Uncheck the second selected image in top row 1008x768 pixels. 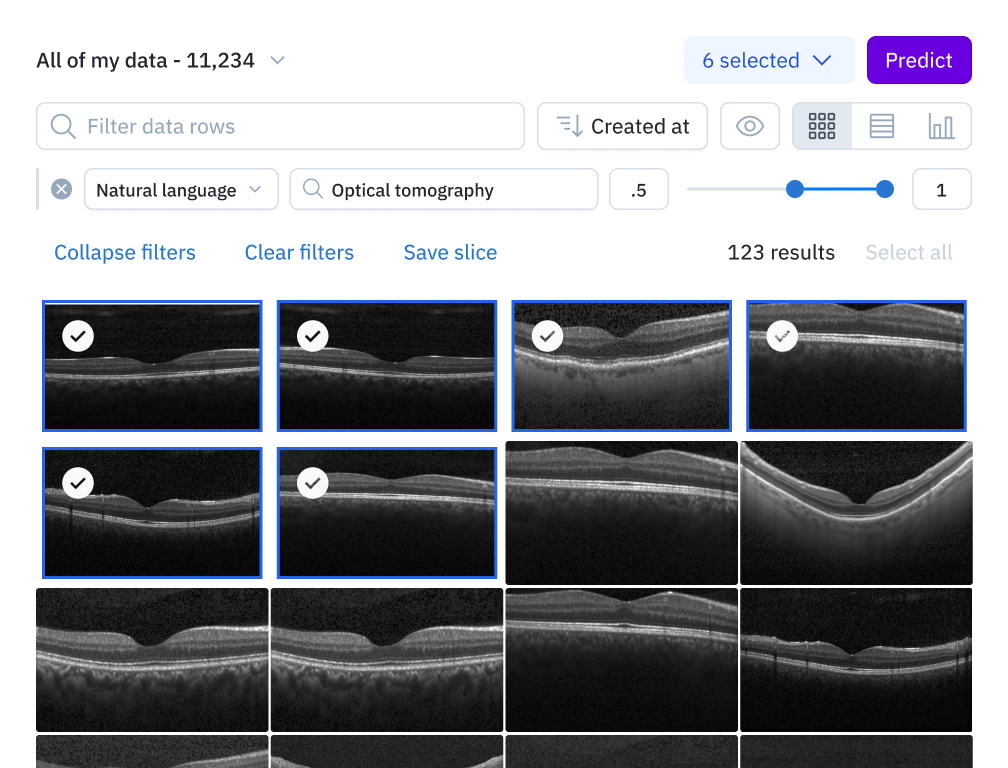tap(312, 336)
